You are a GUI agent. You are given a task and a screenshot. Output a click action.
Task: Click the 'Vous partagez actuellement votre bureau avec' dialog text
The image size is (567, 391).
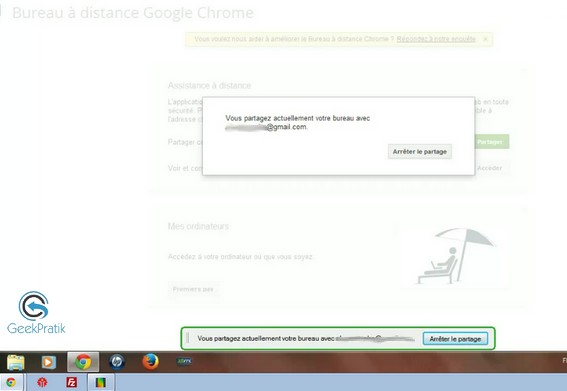(298, 118)
